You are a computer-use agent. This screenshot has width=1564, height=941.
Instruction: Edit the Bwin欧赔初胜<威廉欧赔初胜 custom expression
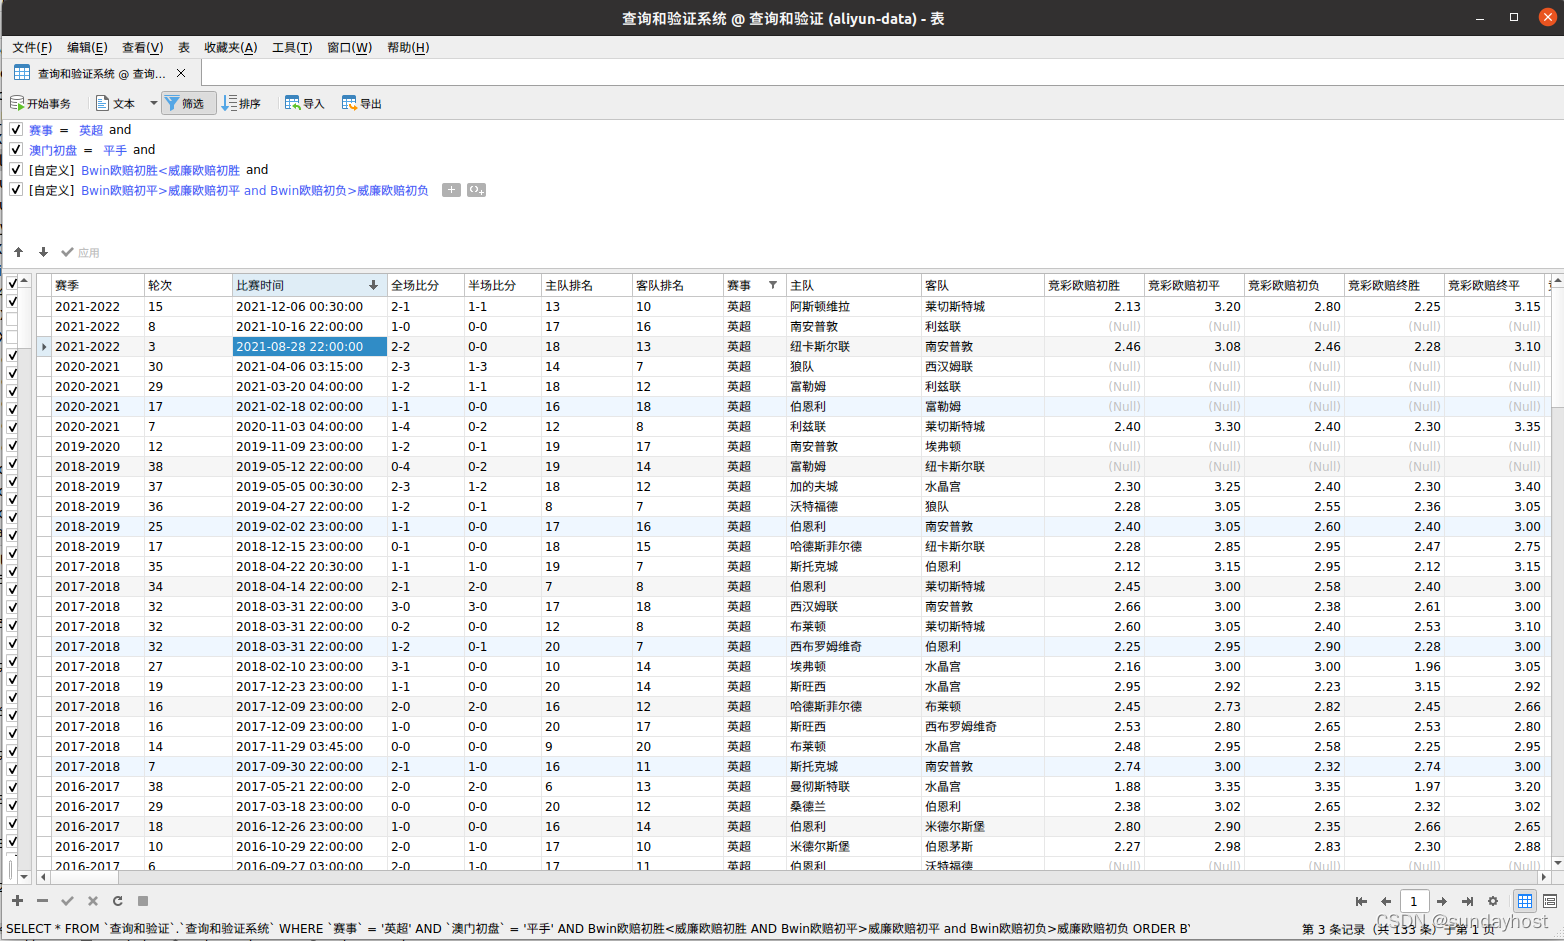160,170
